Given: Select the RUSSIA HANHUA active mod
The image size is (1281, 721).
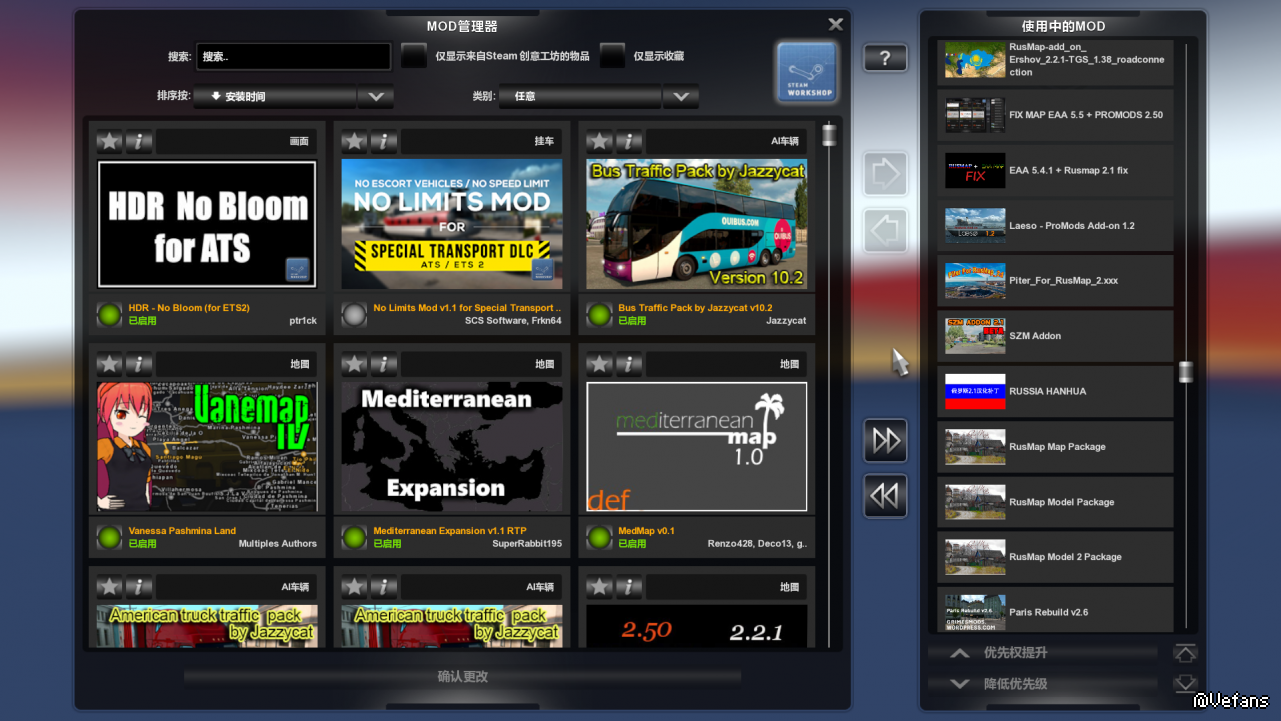Looking at the screenshot, I should point(1055,391).
